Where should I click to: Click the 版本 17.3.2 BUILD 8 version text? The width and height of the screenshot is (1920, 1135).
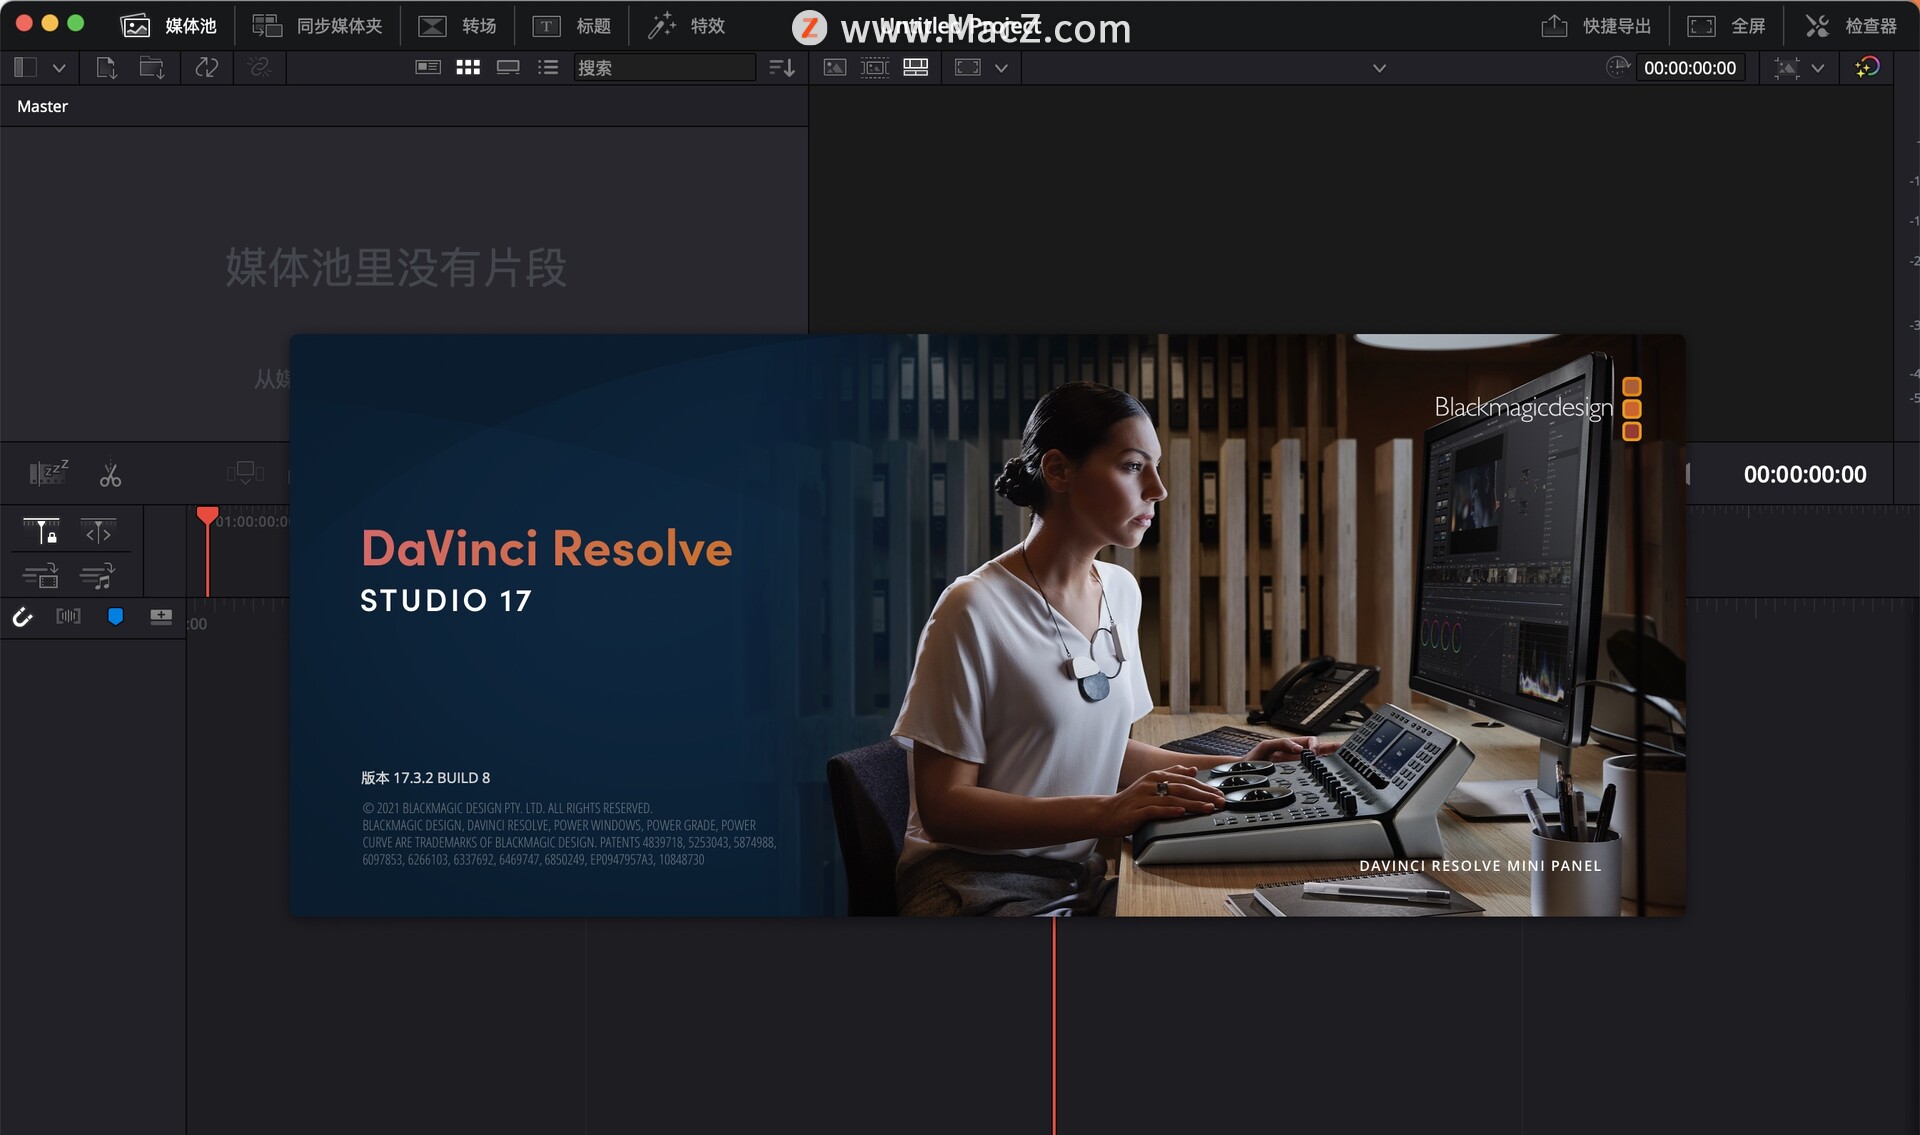(x=425, y=777)
